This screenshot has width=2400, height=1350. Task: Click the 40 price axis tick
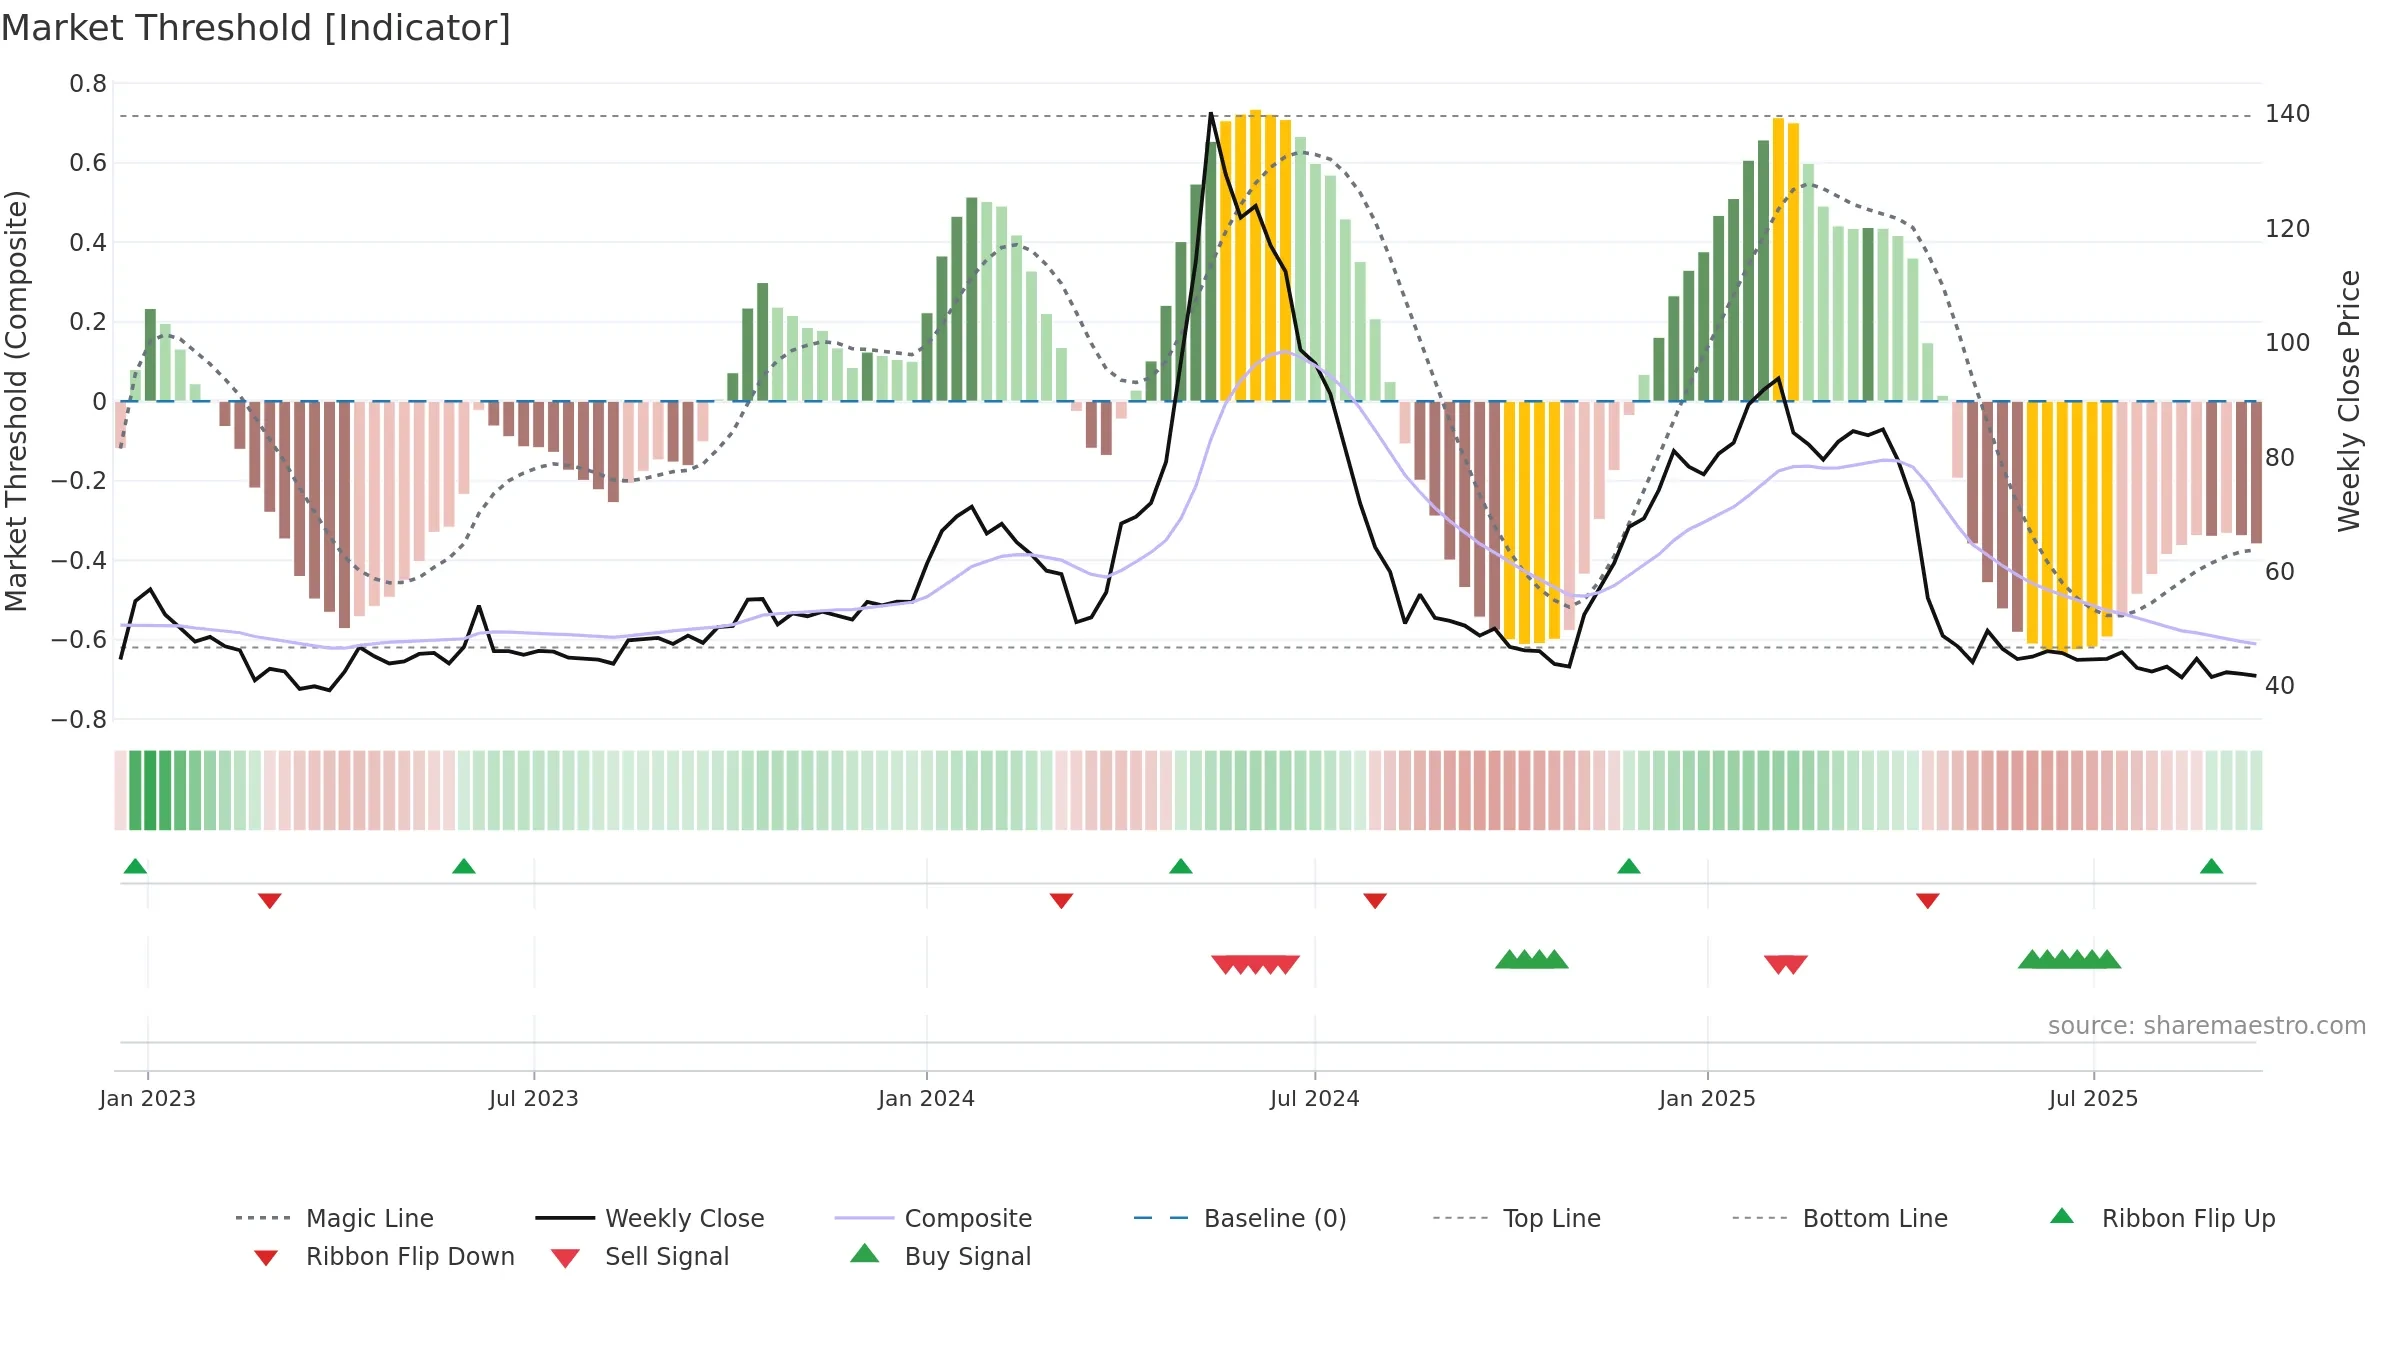click(2280, 686)
